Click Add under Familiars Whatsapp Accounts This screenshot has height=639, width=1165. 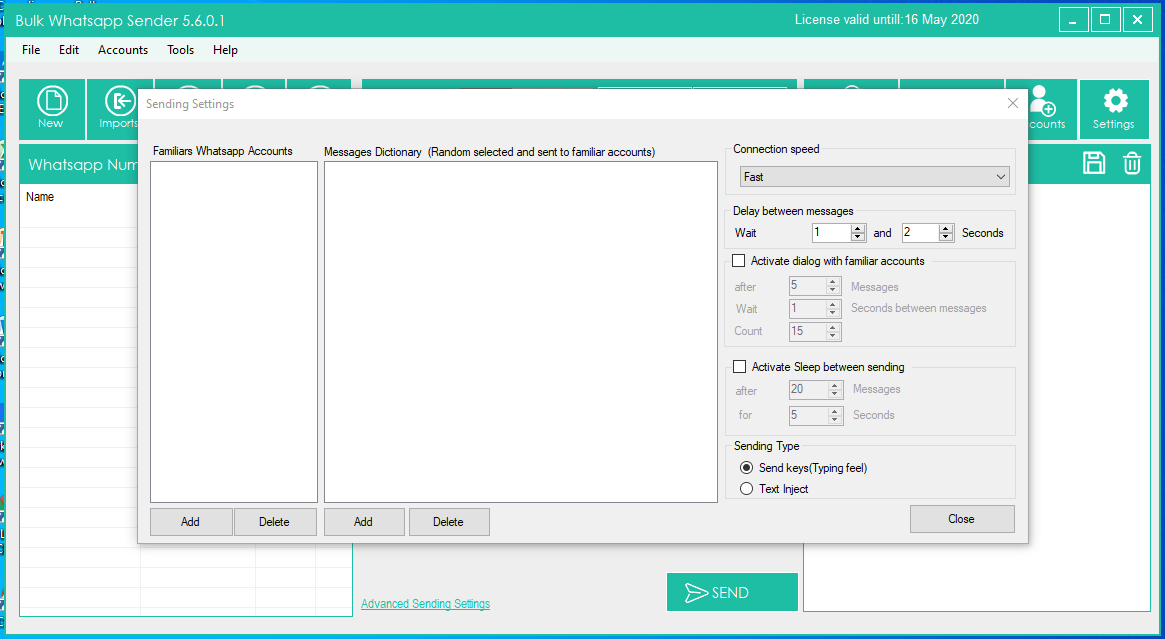pos(190,522)
